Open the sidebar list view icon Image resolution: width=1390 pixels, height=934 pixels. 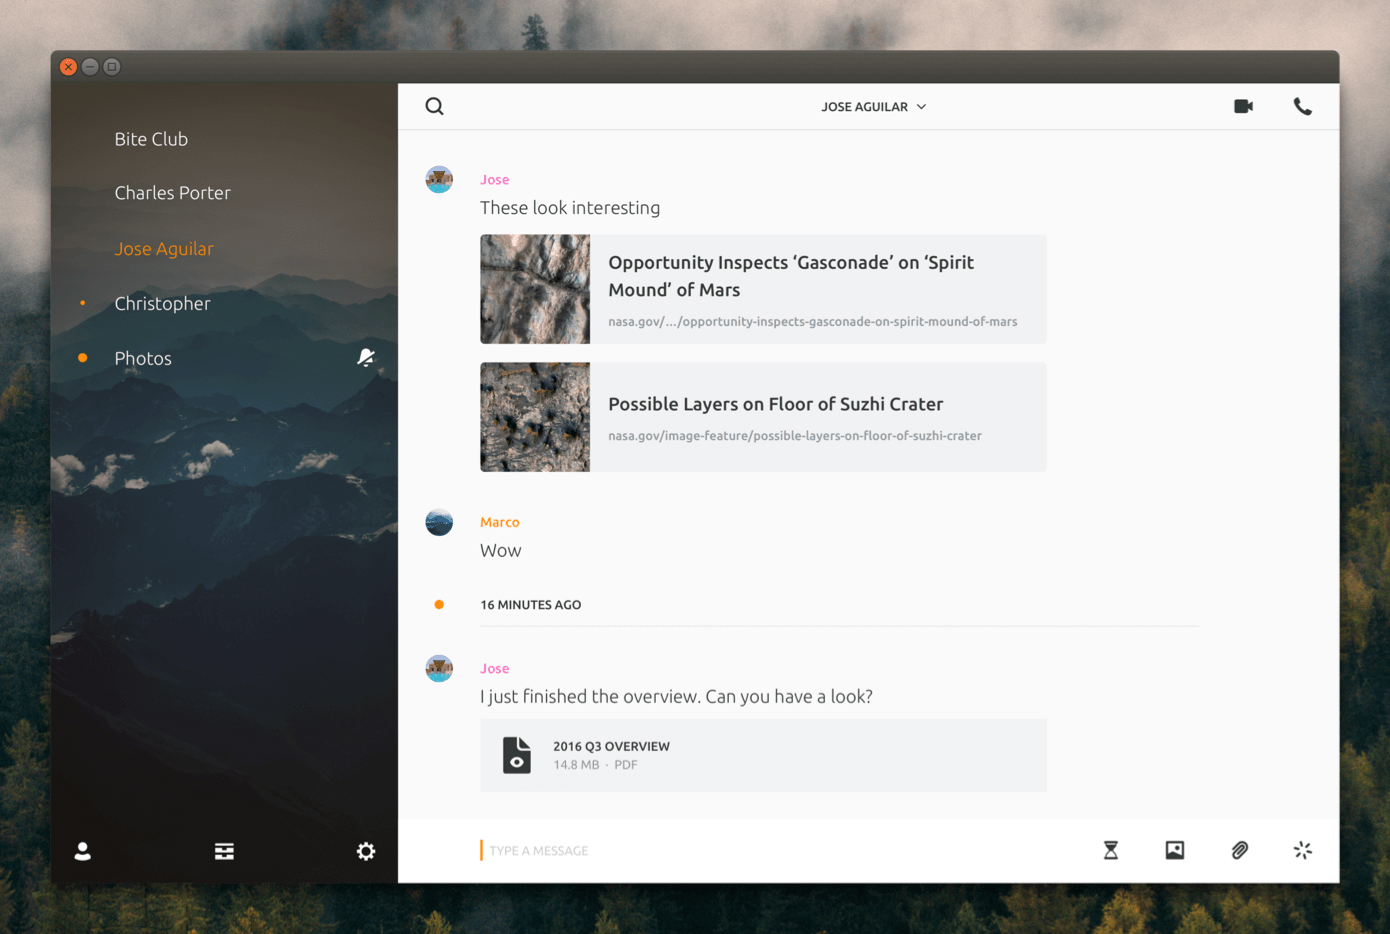coord(224,851)
